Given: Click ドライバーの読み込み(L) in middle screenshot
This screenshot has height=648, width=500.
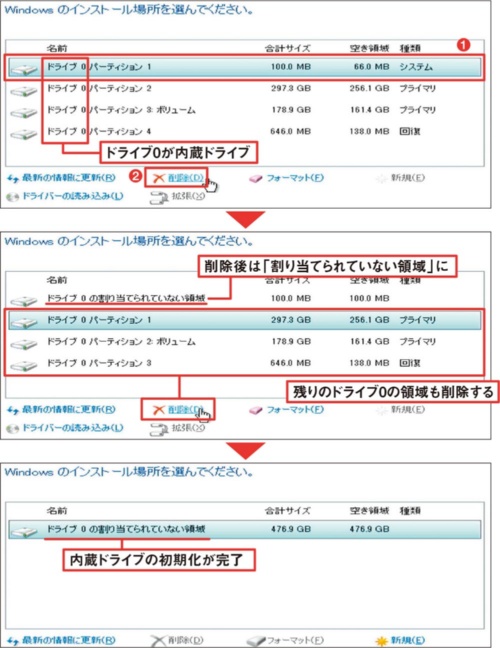Looking at the screenshot, I should coord(72,427).
